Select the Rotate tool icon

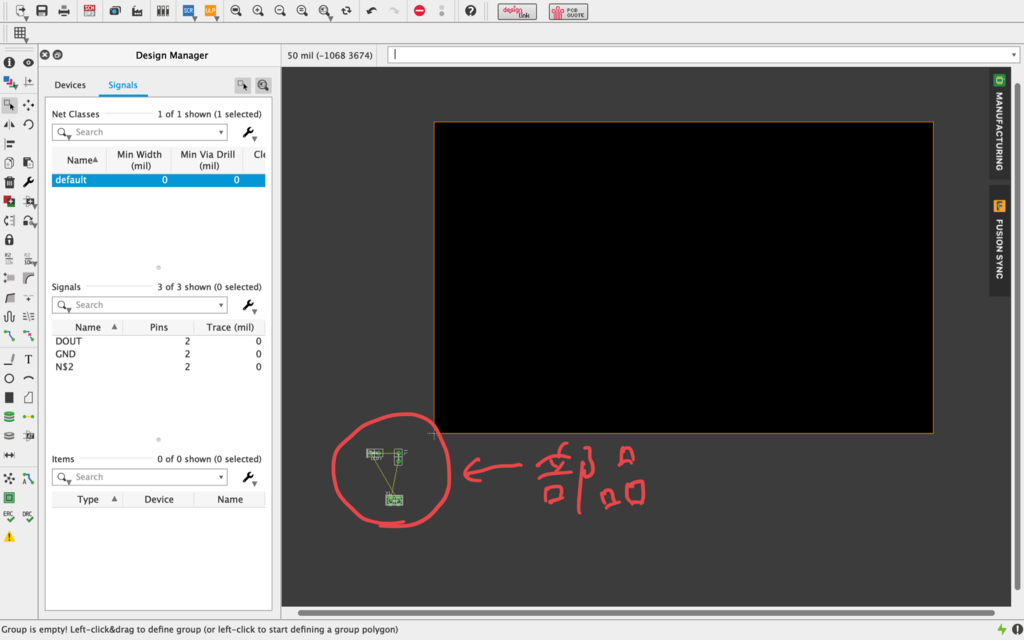[x=28, y=124]
